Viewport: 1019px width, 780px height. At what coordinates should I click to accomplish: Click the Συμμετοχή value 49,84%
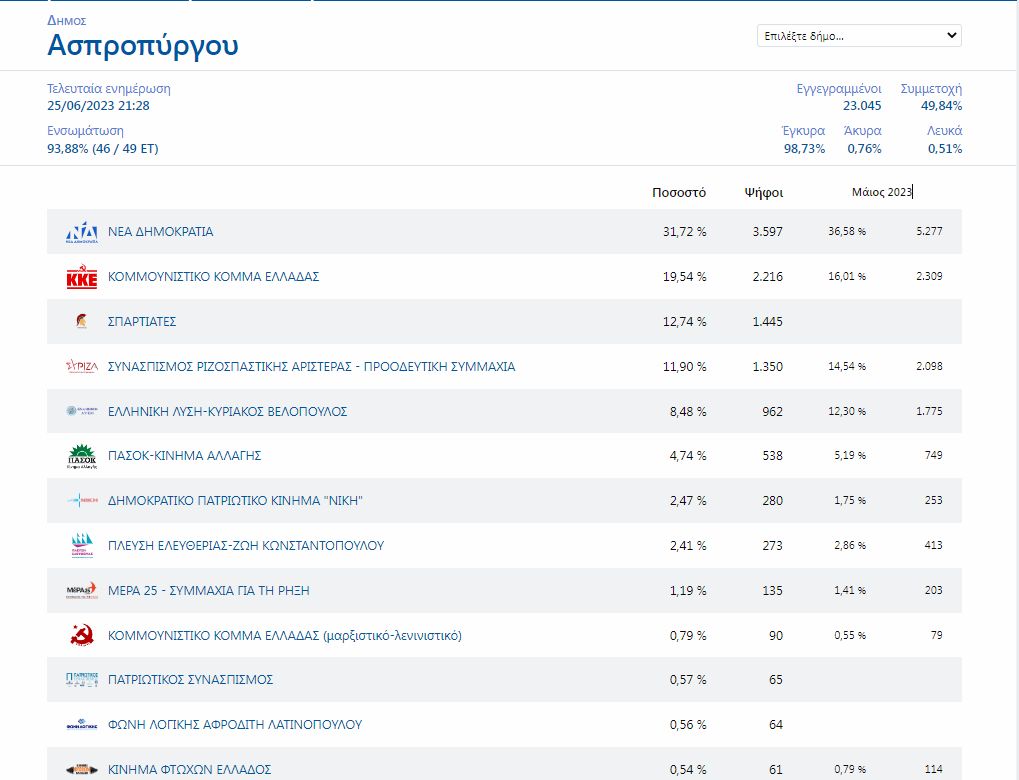pyautogui.click(x=942, y=105)
